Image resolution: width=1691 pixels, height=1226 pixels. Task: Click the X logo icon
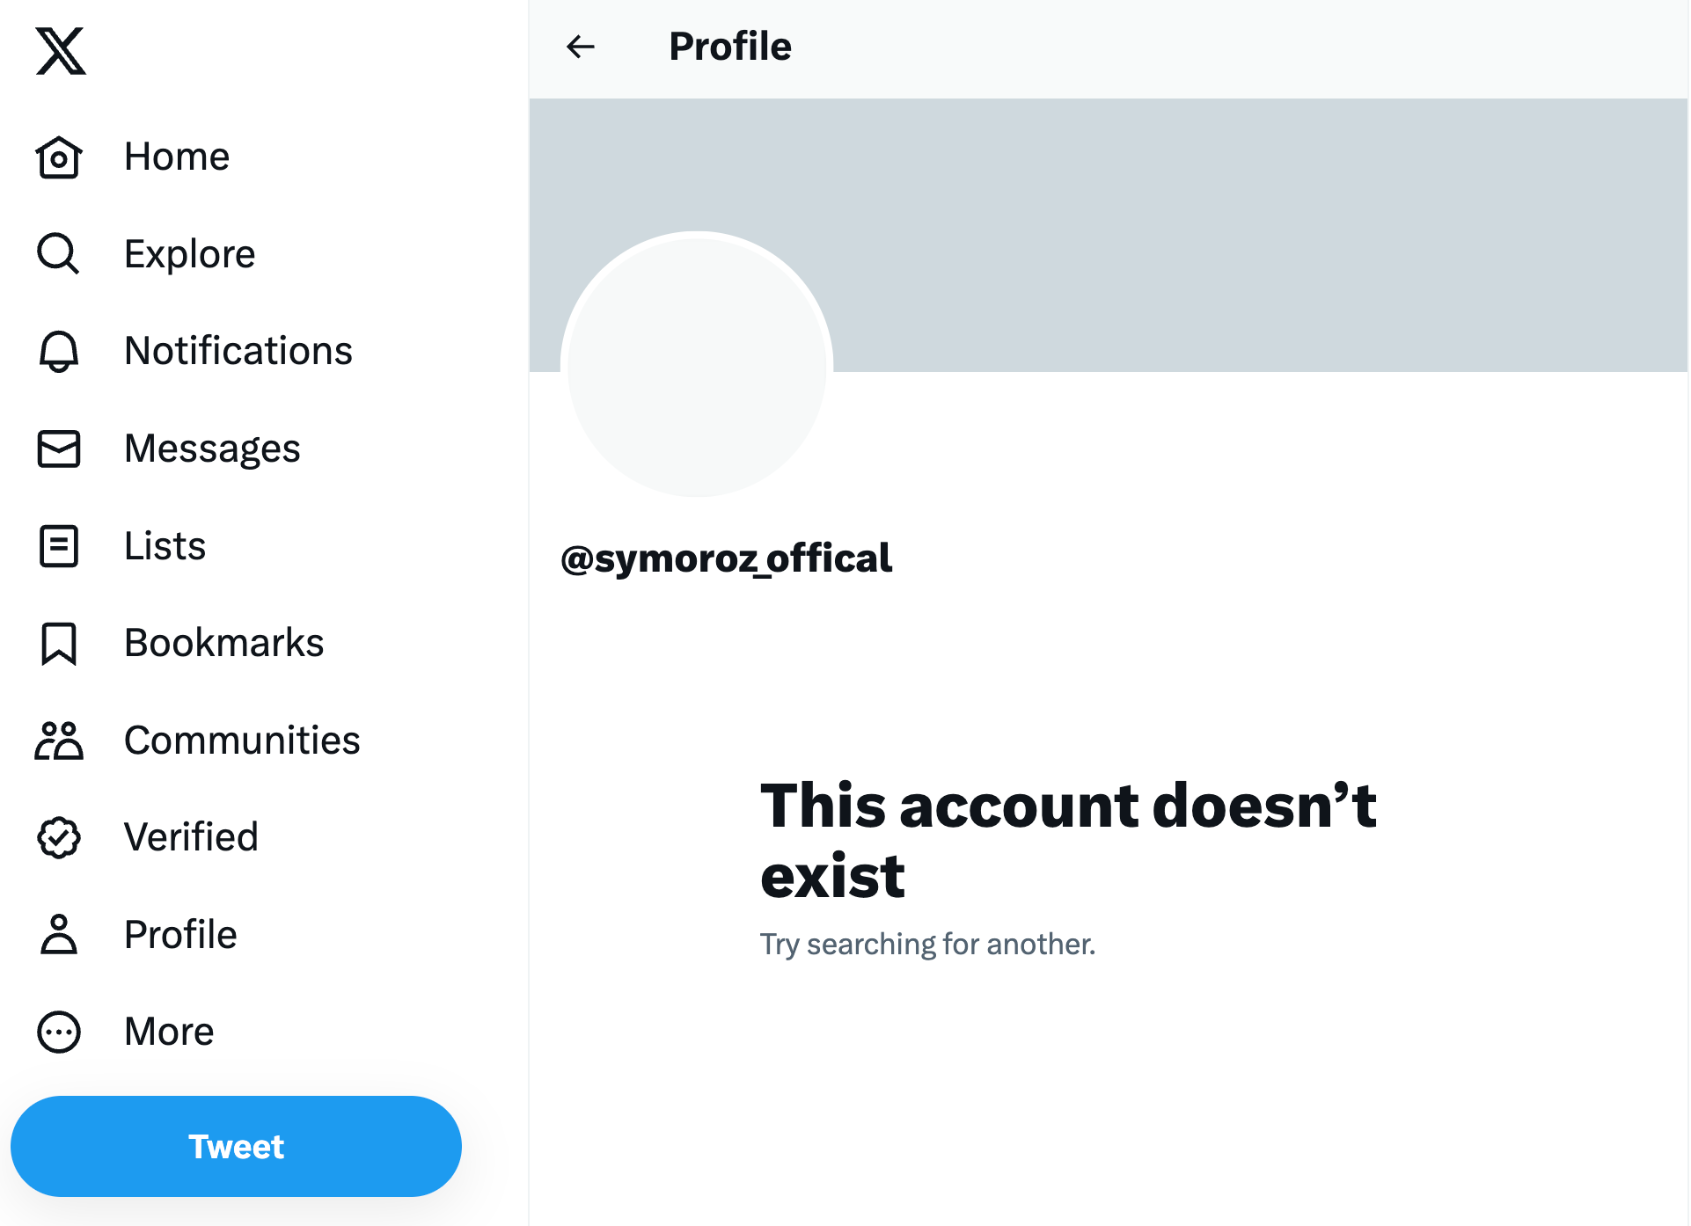pyautogui.click(x=60, y=51)
